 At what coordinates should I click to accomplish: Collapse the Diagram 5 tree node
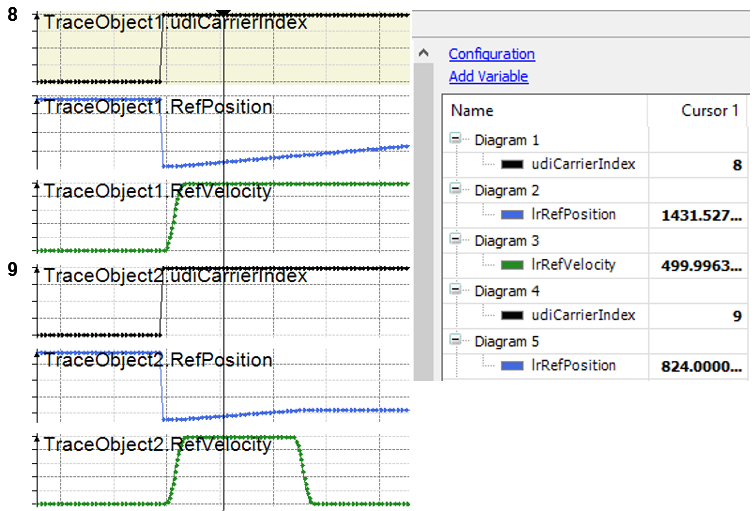(457, 341)
